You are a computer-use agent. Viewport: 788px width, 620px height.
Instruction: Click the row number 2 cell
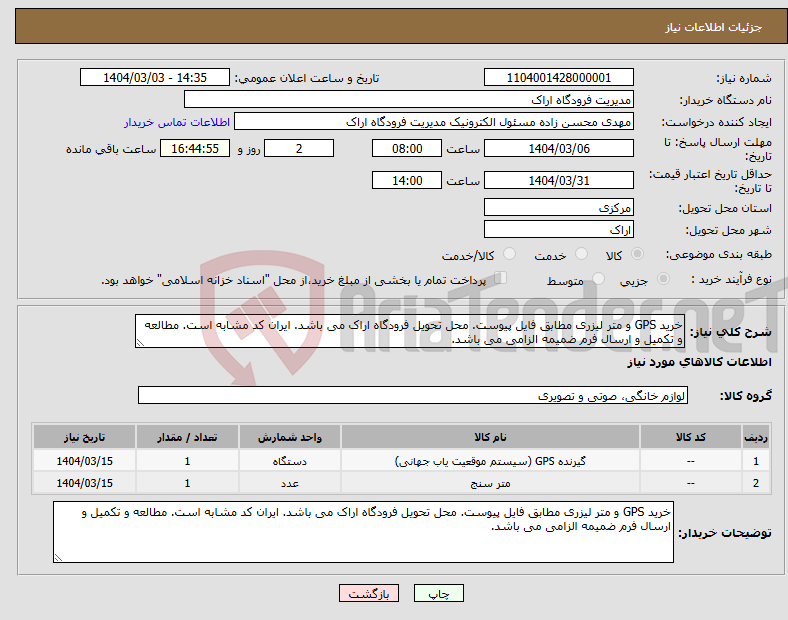tap(756, 483)
